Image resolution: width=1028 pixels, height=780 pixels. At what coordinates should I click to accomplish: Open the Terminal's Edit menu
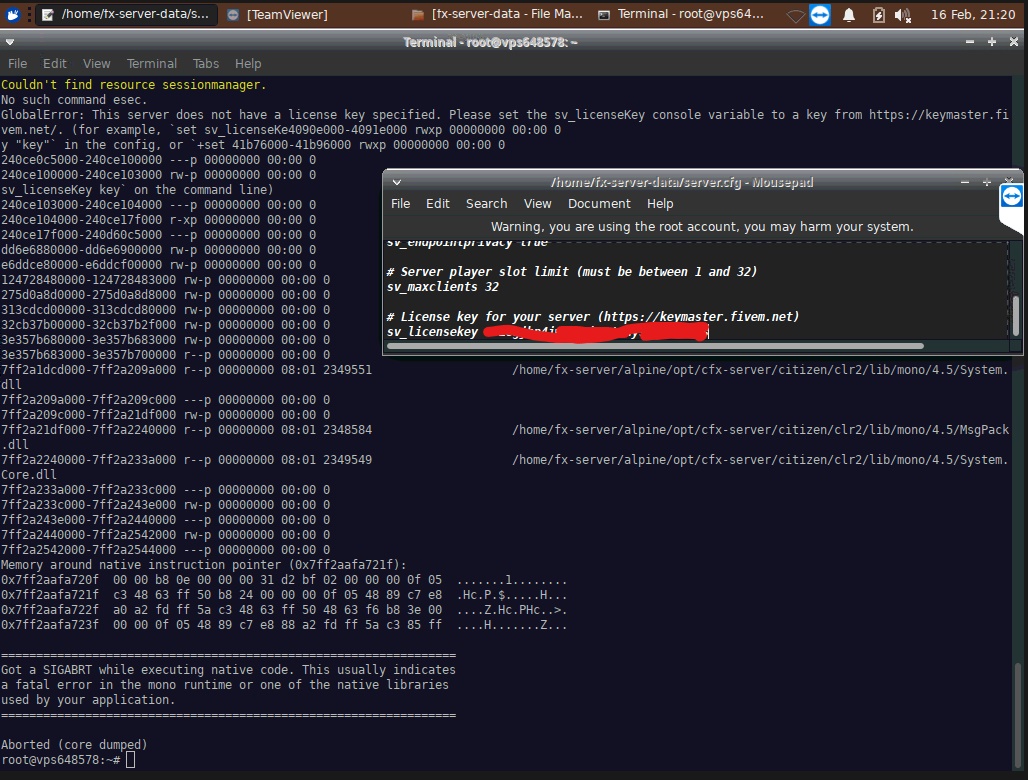point(55,63)
